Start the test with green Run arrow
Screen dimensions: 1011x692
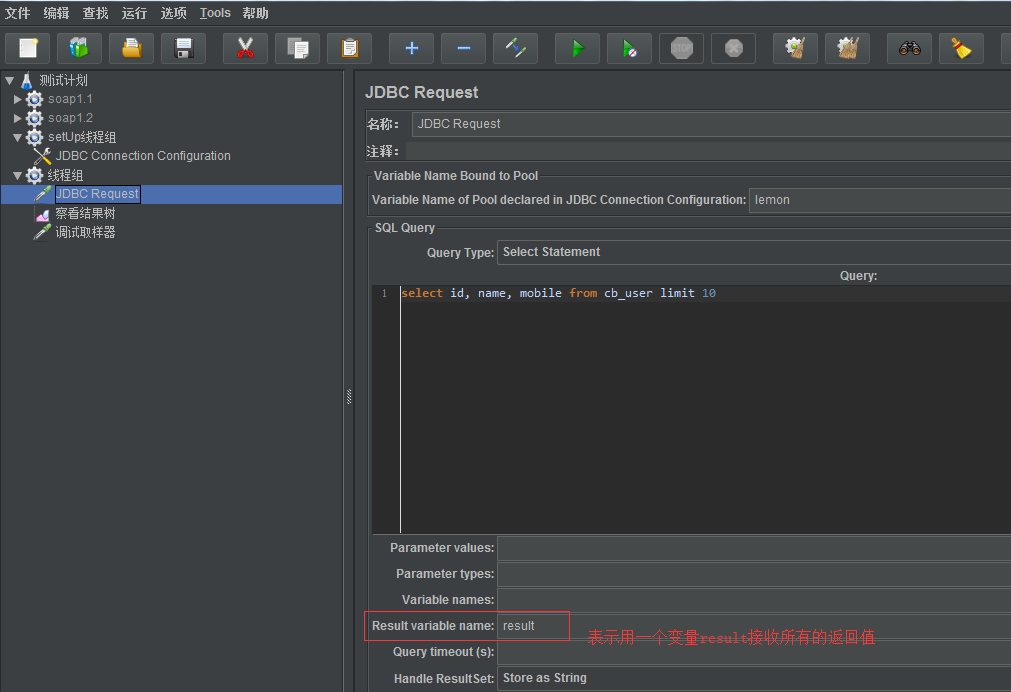(577, 48)
